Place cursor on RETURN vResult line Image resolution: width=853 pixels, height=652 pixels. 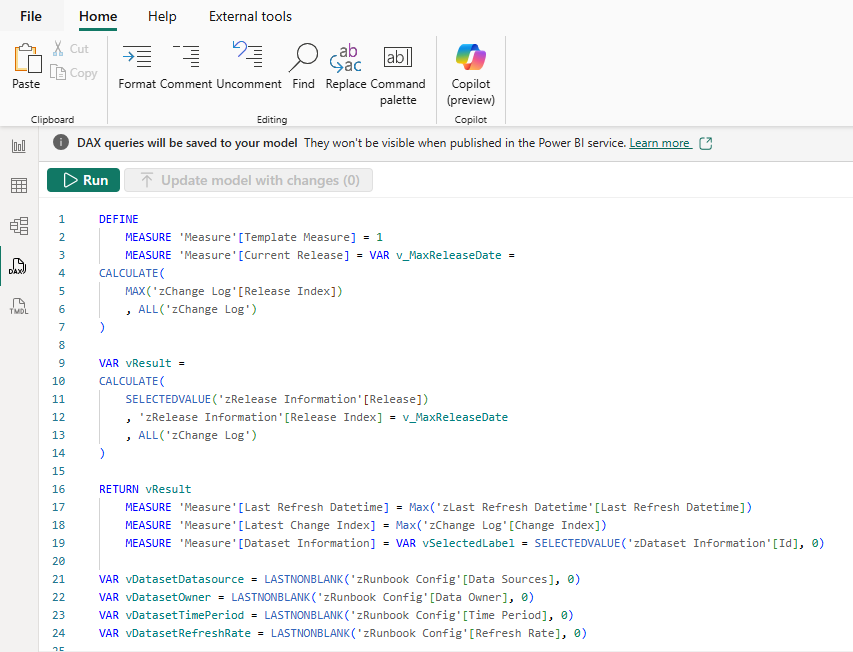[x=145, y=489]
